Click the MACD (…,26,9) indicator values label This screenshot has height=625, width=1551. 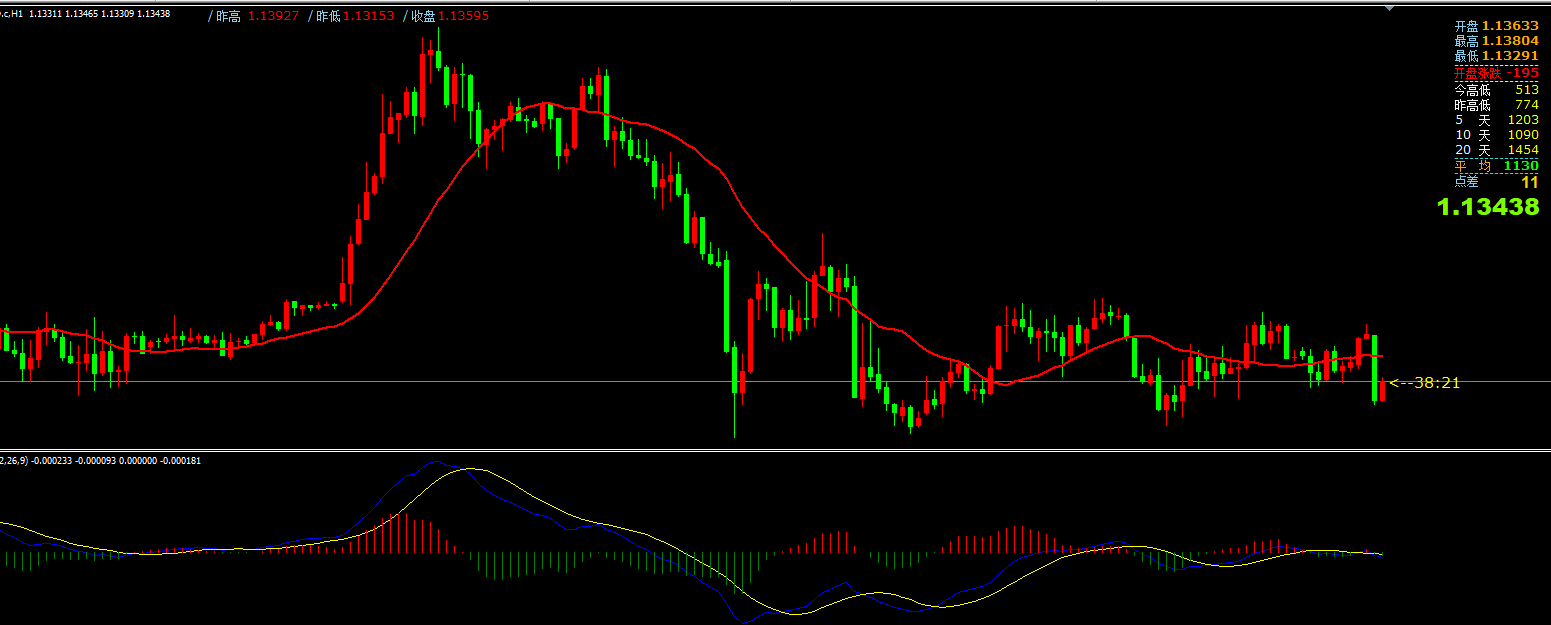tap(100, 460)
